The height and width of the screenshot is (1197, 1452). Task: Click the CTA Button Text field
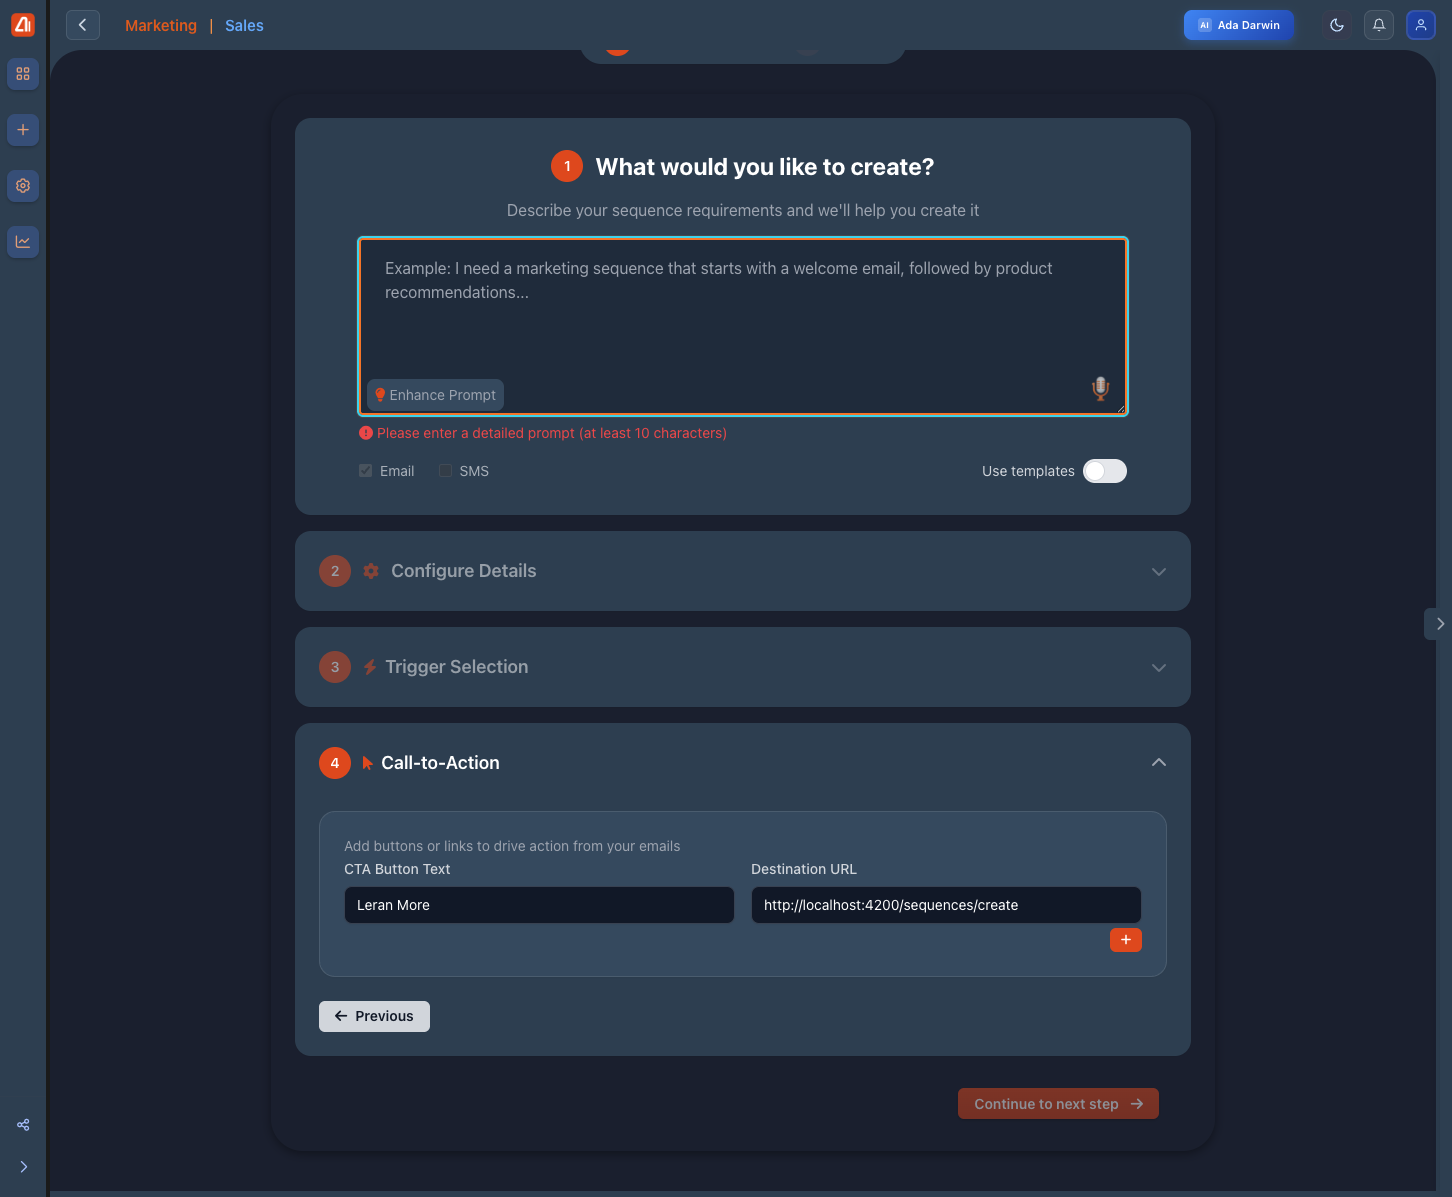pyautogui.click(x=539, y=905)
